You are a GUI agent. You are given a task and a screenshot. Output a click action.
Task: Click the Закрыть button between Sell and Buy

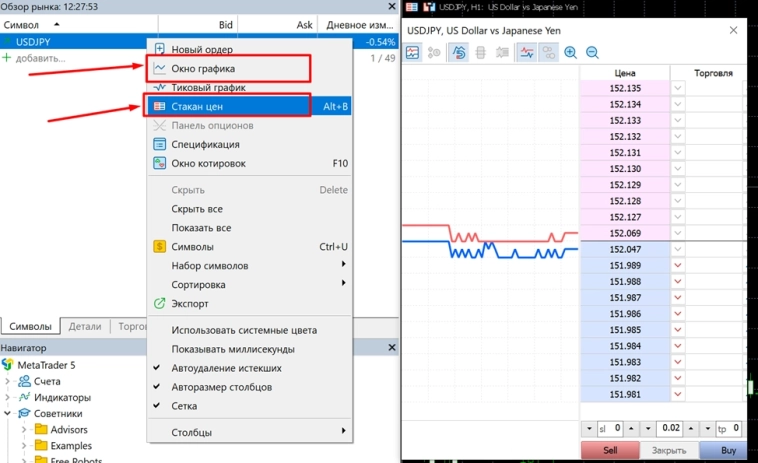(x=669, y=450)
